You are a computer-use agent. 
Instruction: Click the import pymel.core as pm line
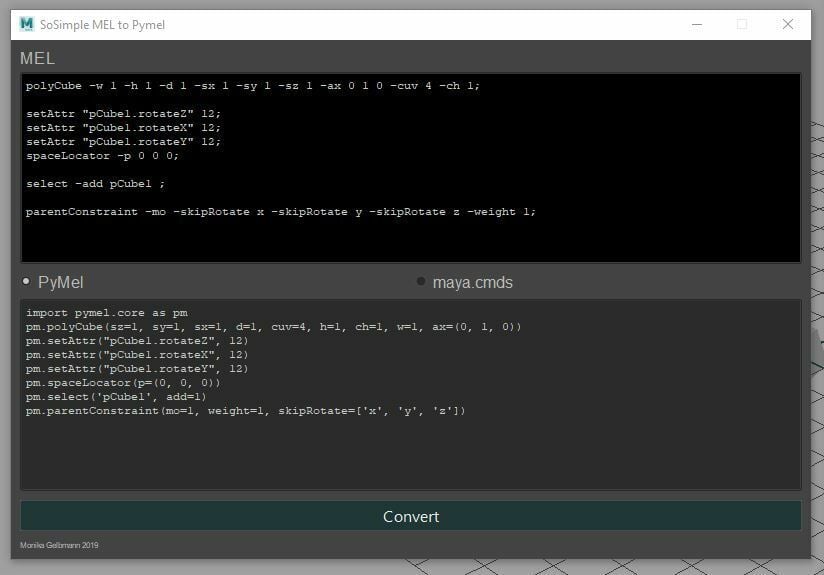click(x=107, y=313)
